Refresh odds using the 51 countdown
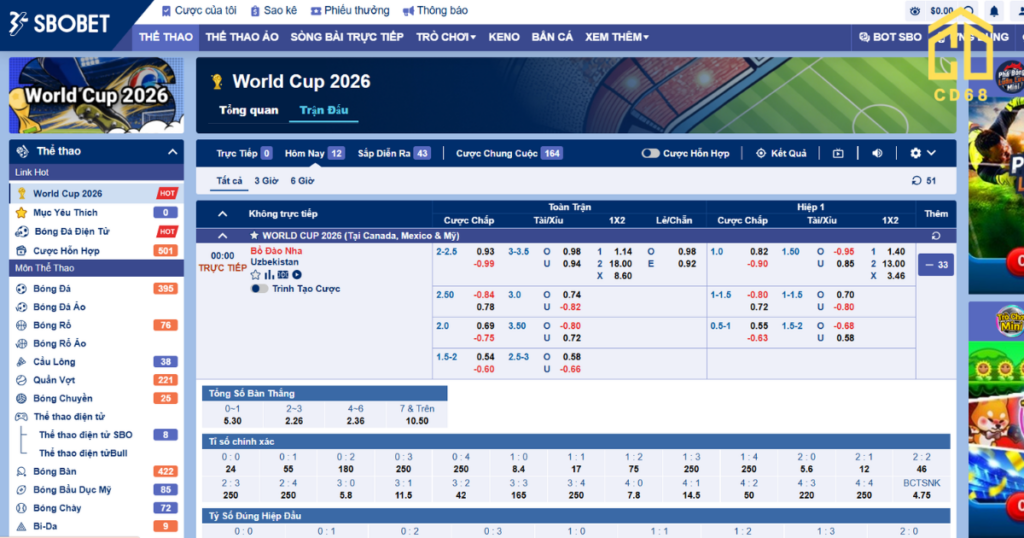Image resolution: width=1024 pixels, height=538 pixels. click(923, 181)
